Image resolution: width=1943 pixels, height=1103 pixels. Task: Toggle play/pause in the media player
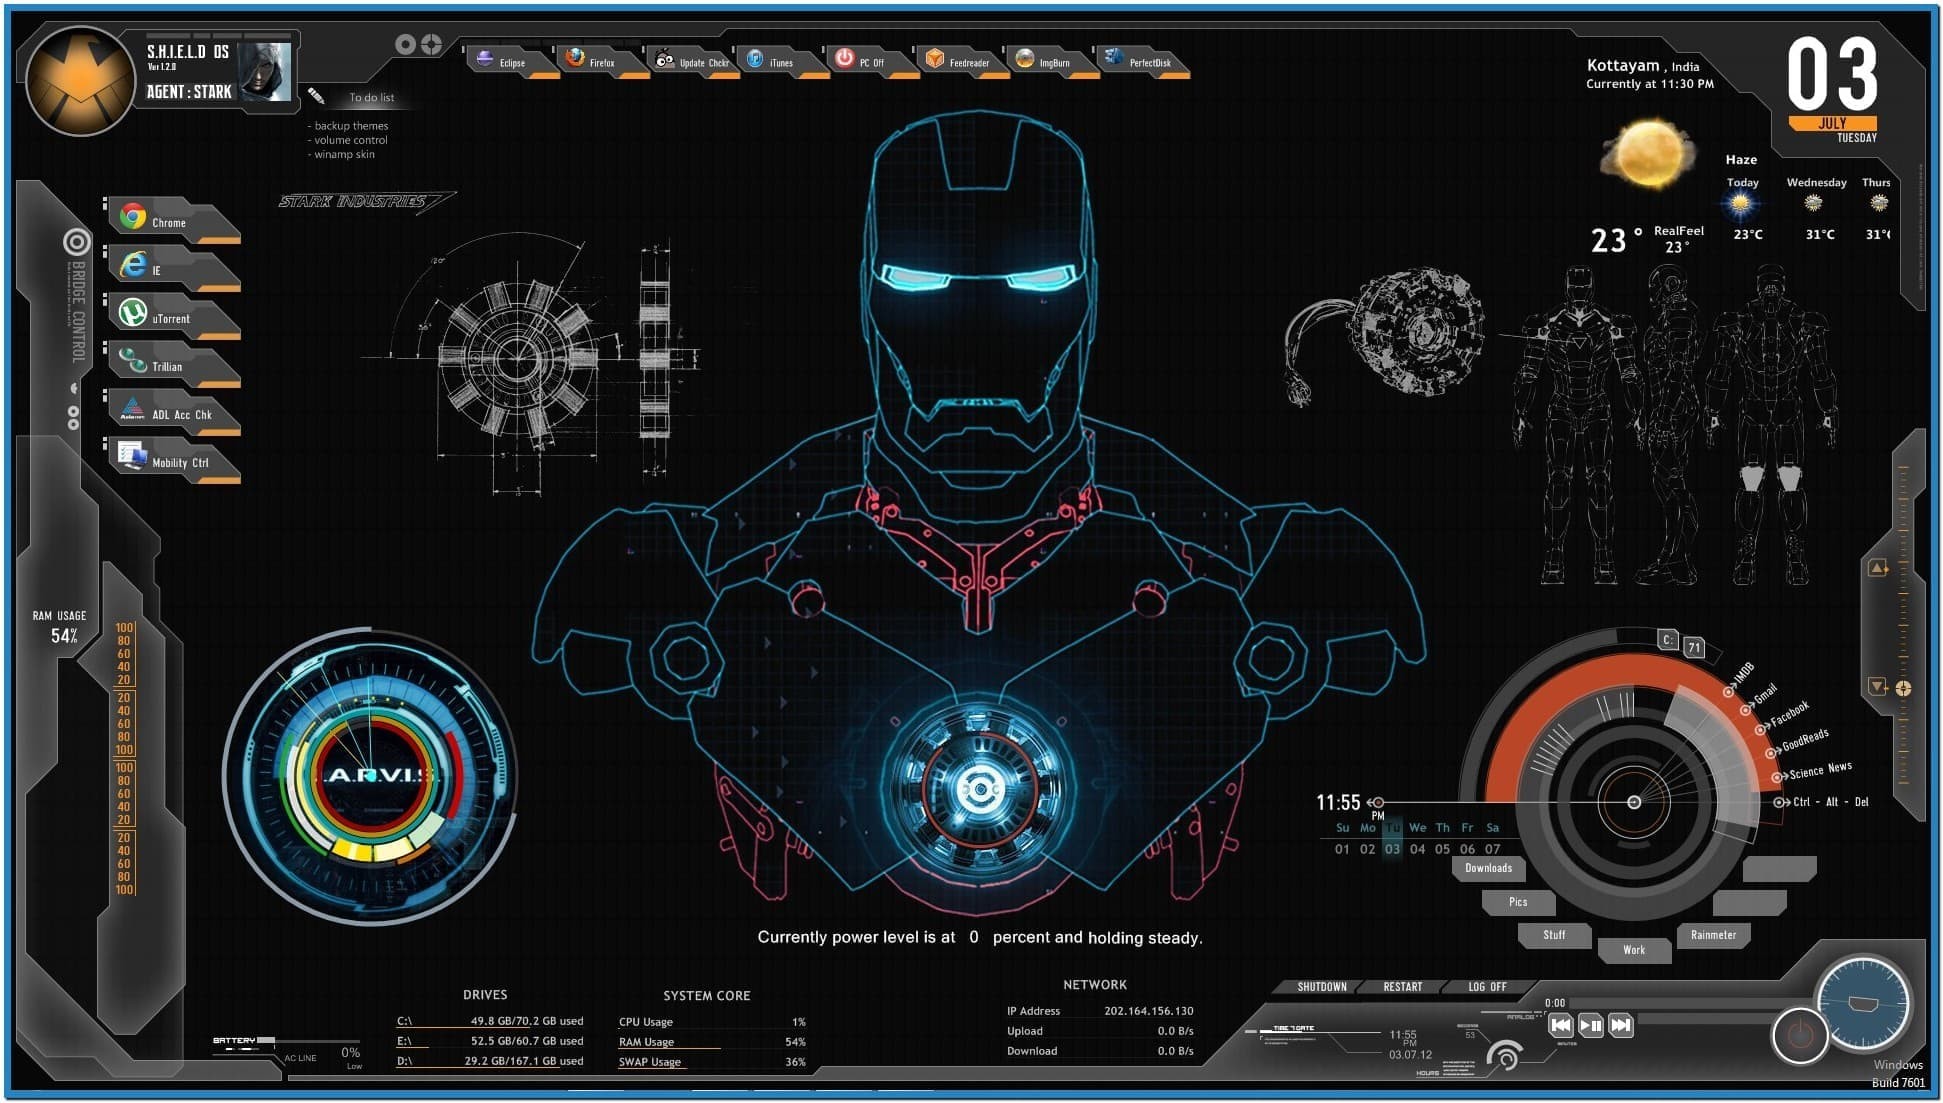(x=1590, y=1025)
